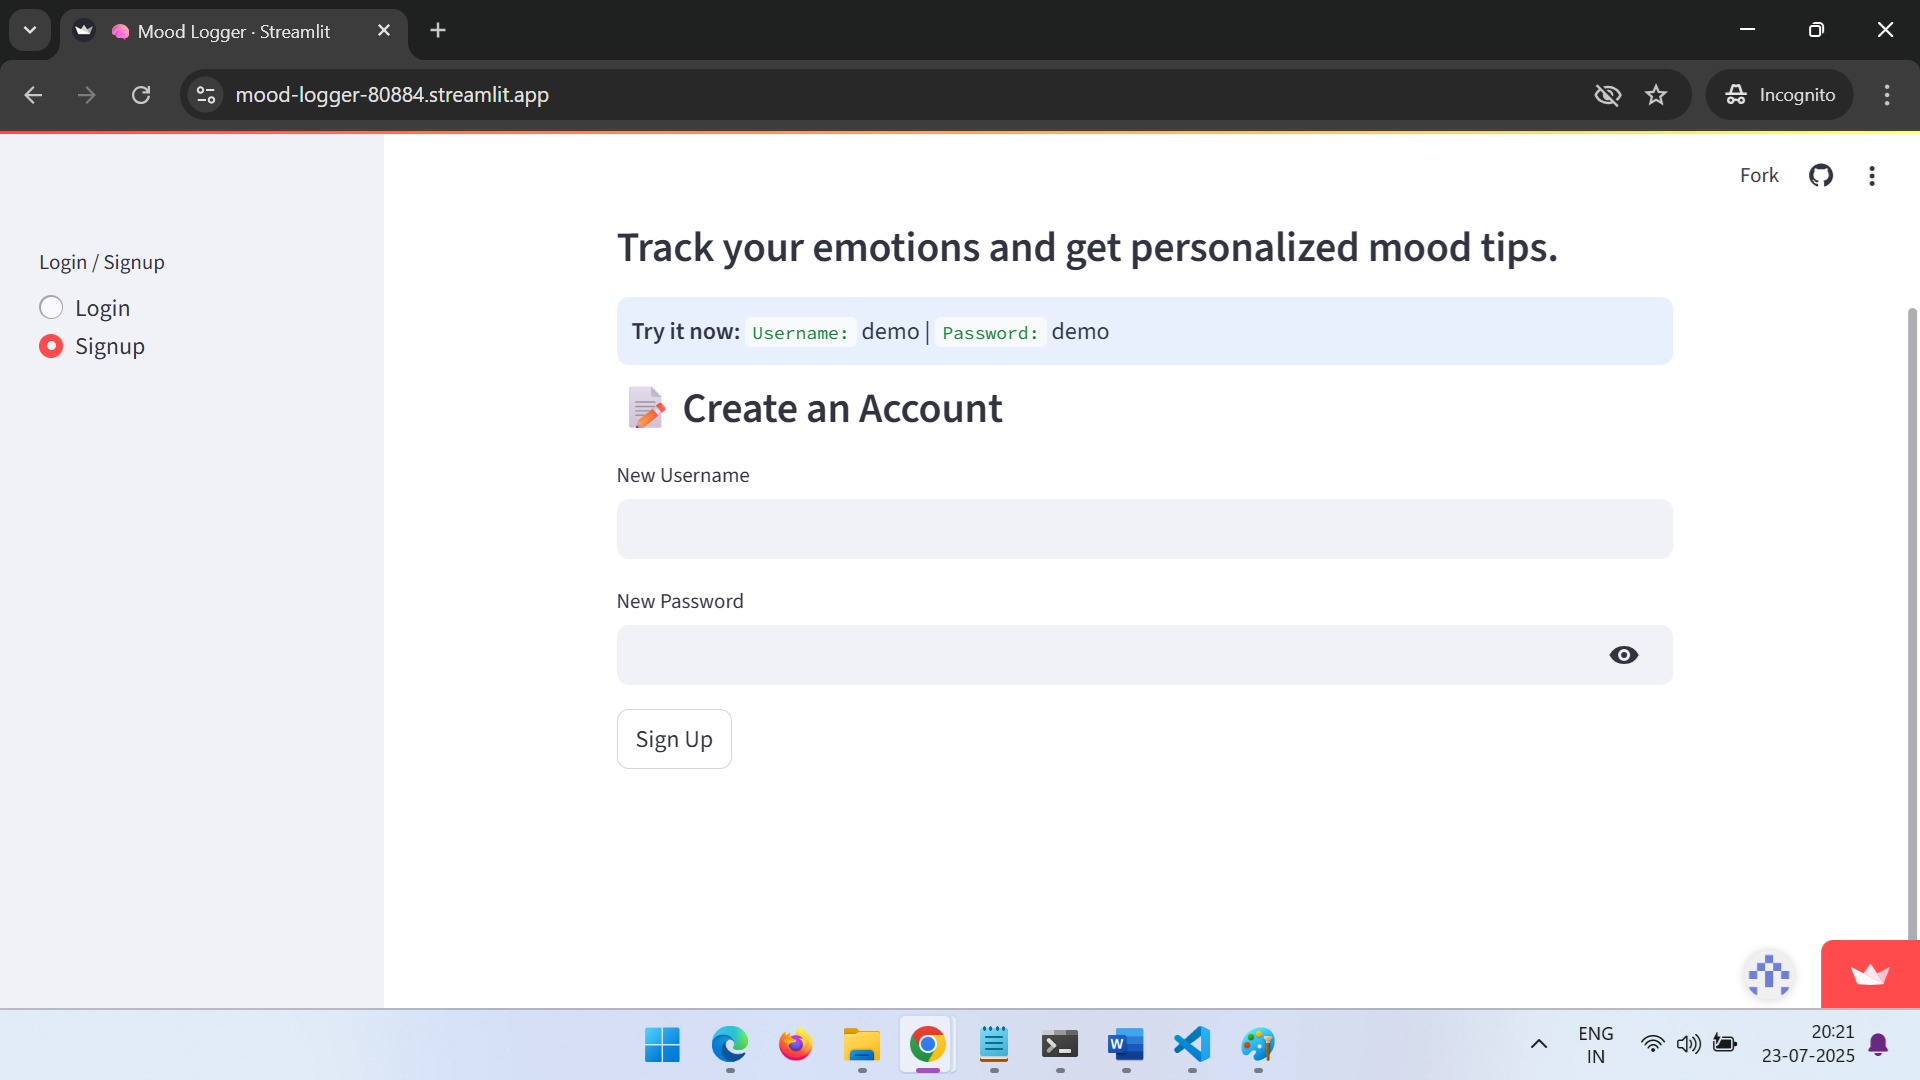Expand the tab search dropdown arrow
Image resolution: width=1920 pixels, height=1080 pixels.
pyautogui.click(x=30, y=30)
